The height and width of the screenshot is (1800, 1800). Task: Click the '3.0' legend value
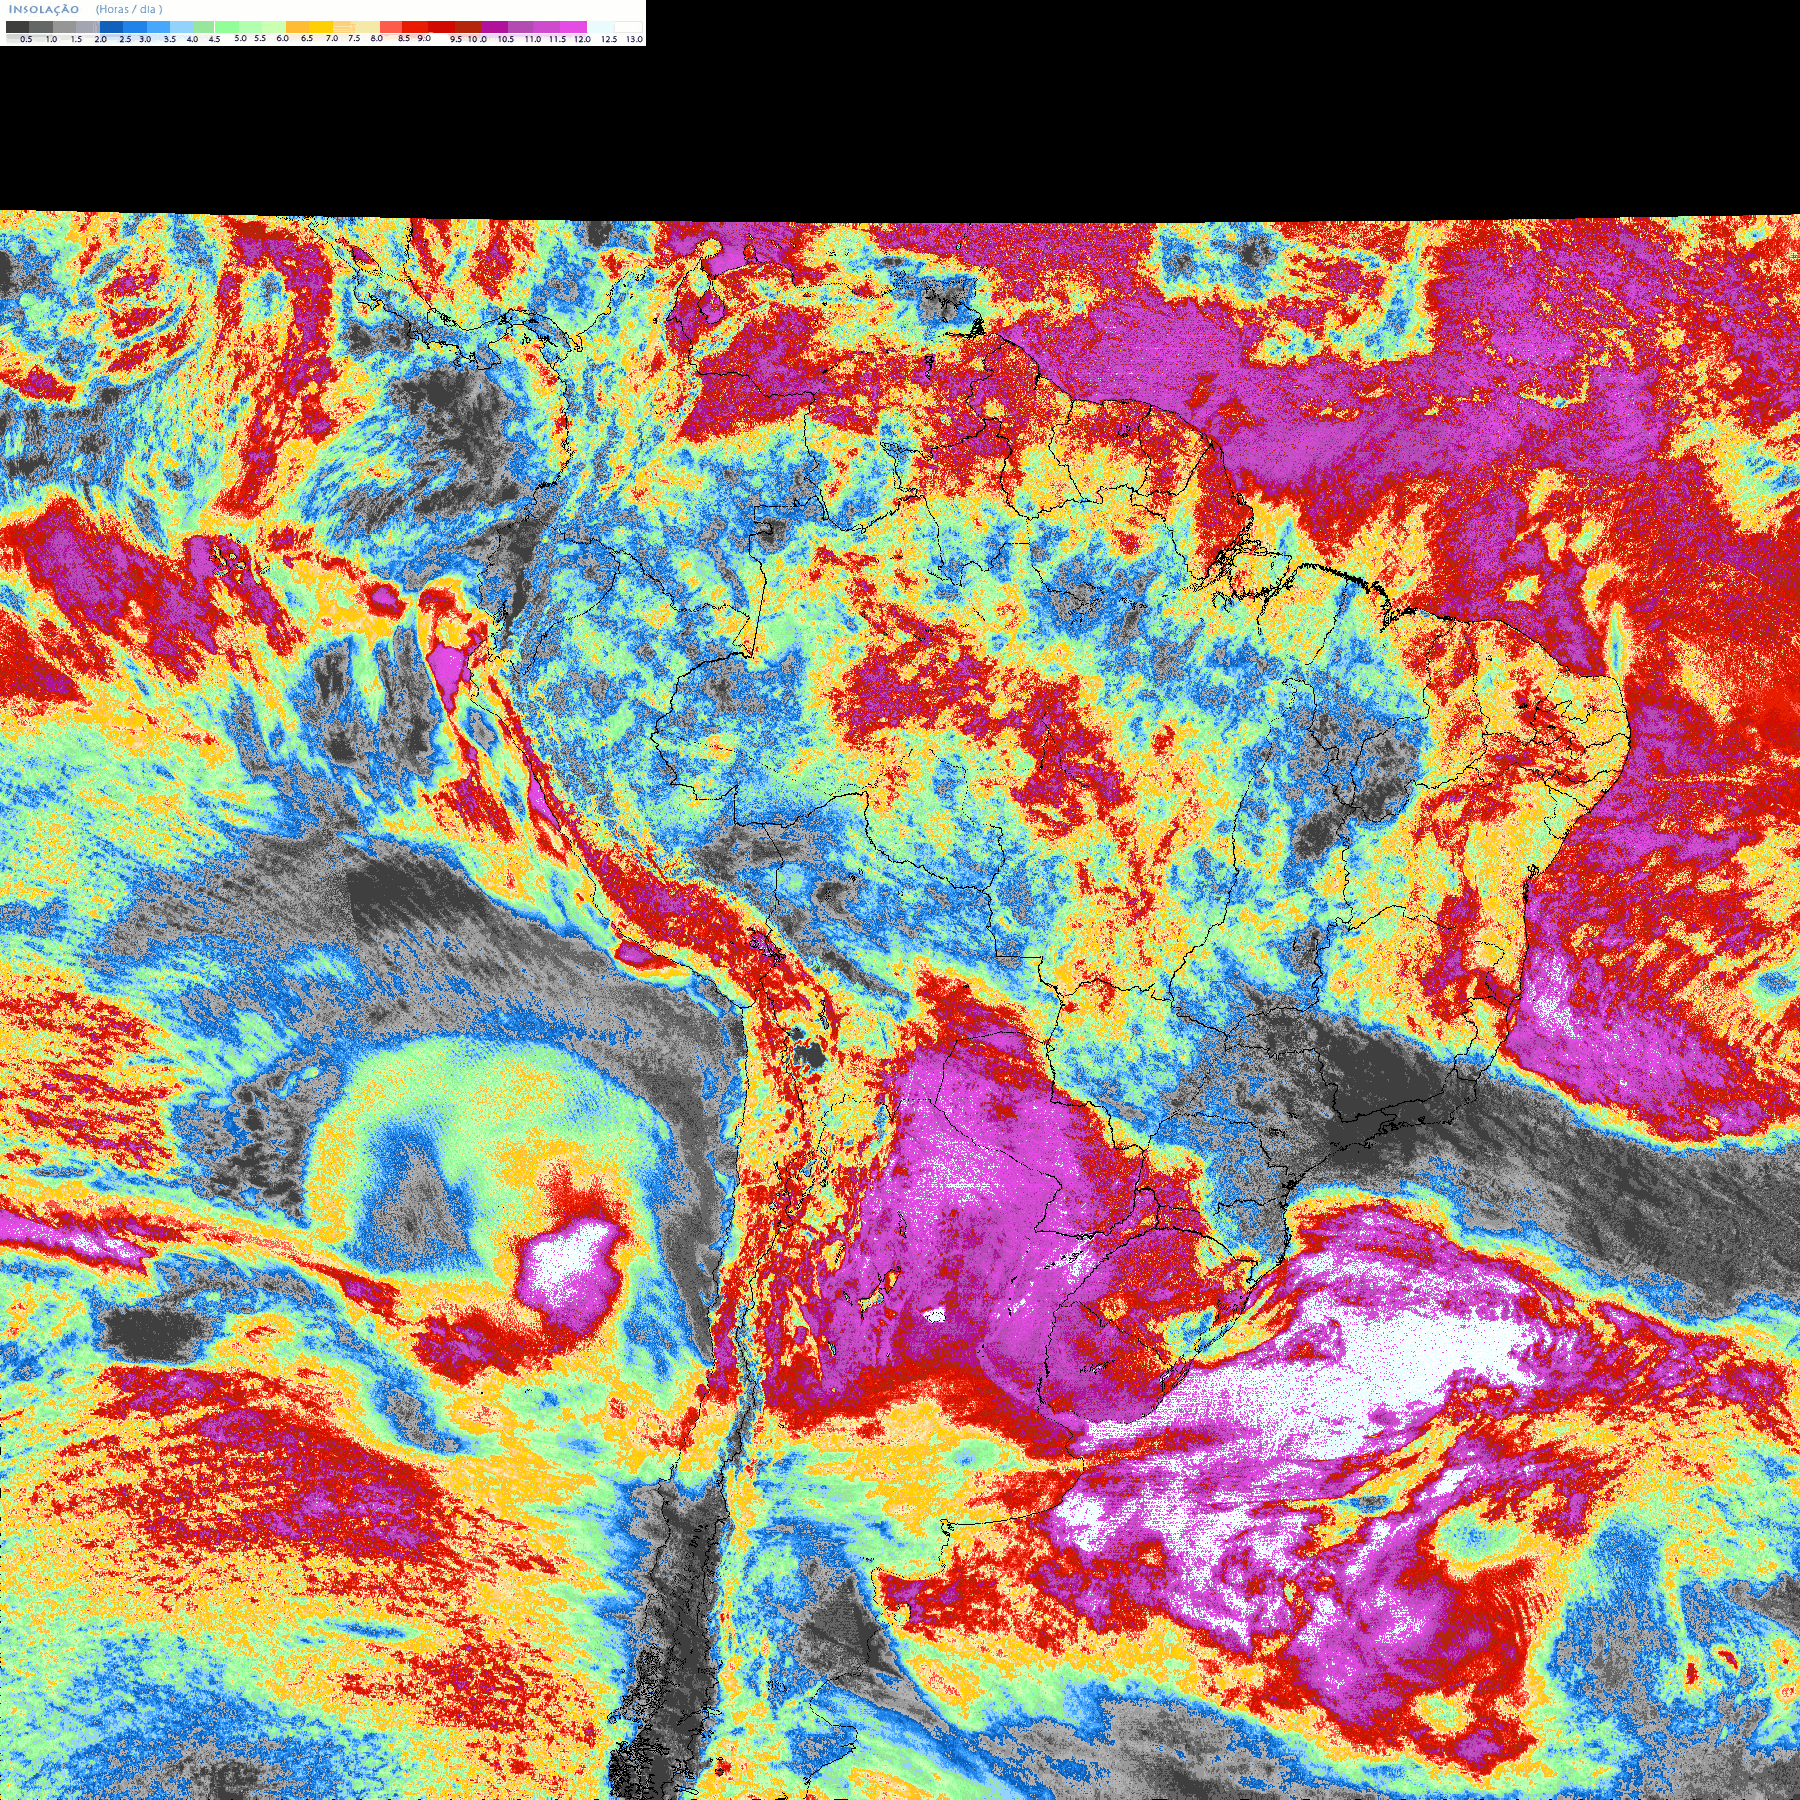[x=145, y=39]
